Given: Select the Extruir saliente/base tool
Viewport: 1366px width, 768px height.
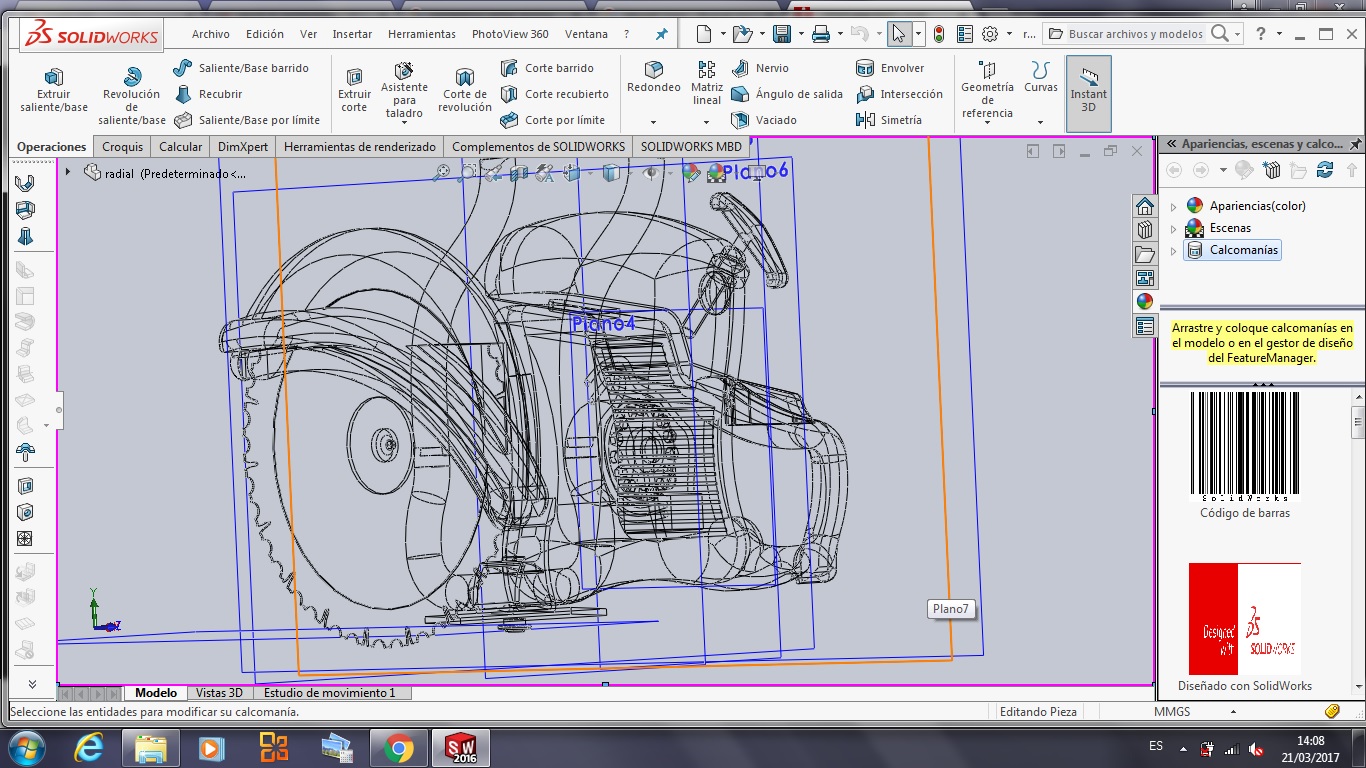Looking at the screenshot, I should click(54, 89).
